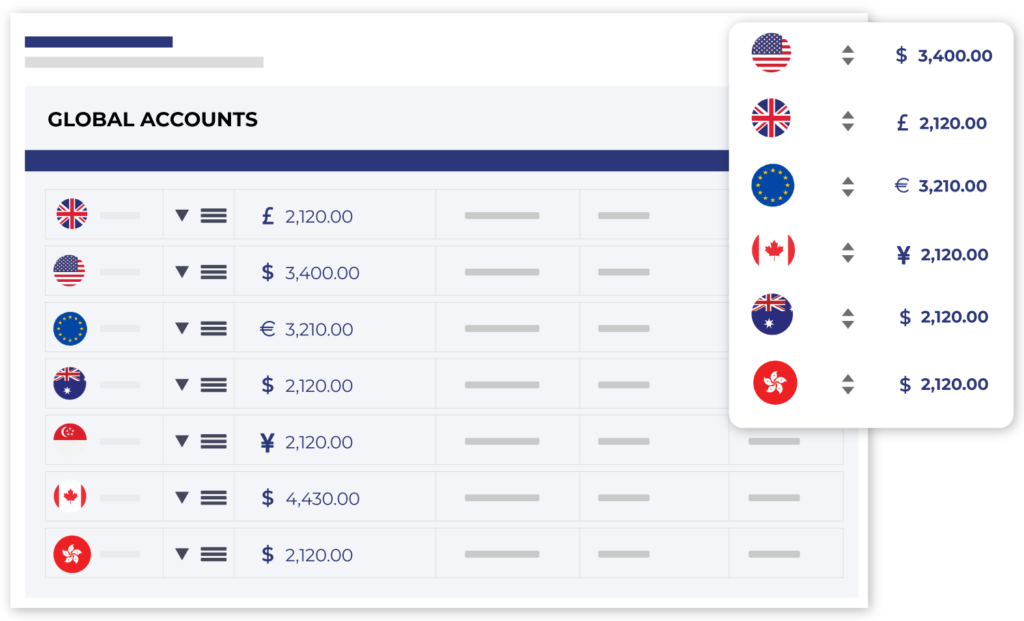Viewport: 1024px width, 621px height.
Task: Click the sort stepper beside $ 3,400.00 in the card
Action: (848, 55)
